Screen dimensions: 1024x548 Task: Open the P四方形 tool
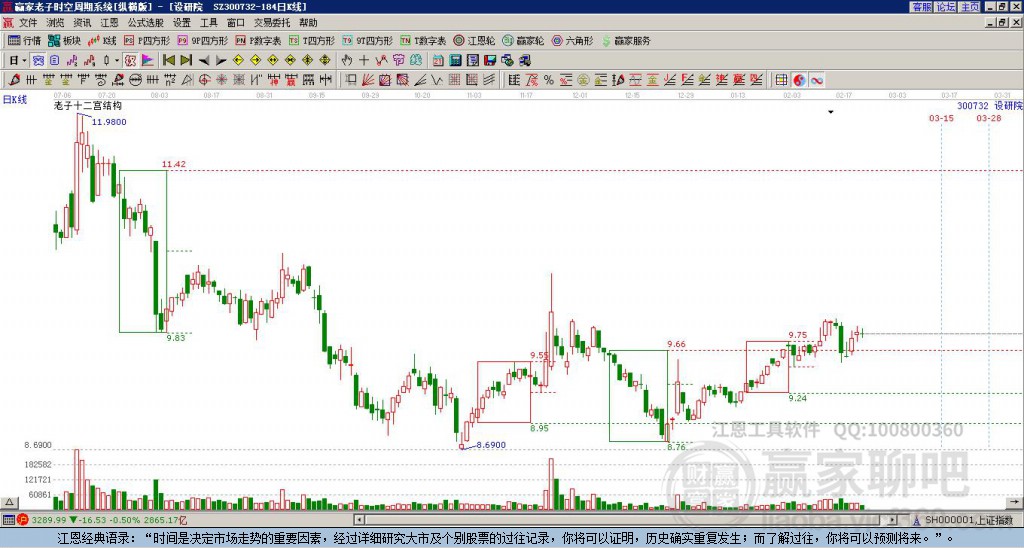pyautogui.click(x=147, y=40)
